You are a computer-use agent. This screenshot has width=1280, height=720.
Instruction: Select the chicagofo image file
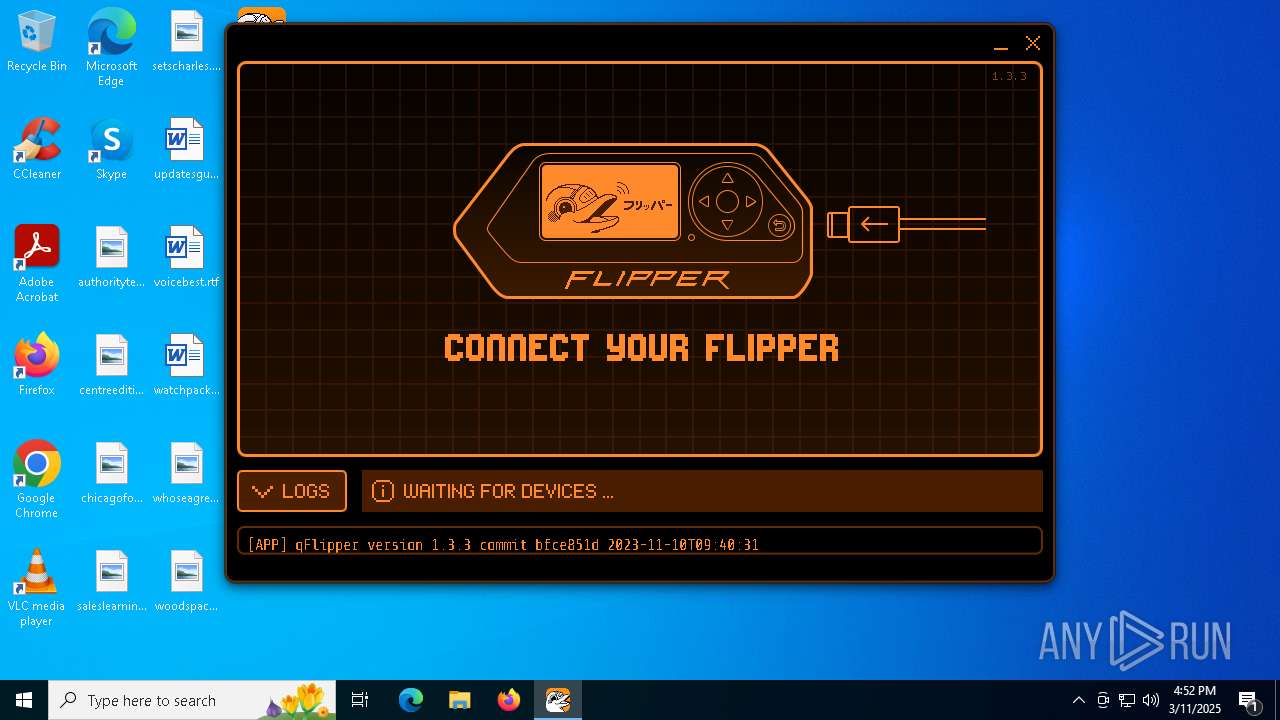111,474
